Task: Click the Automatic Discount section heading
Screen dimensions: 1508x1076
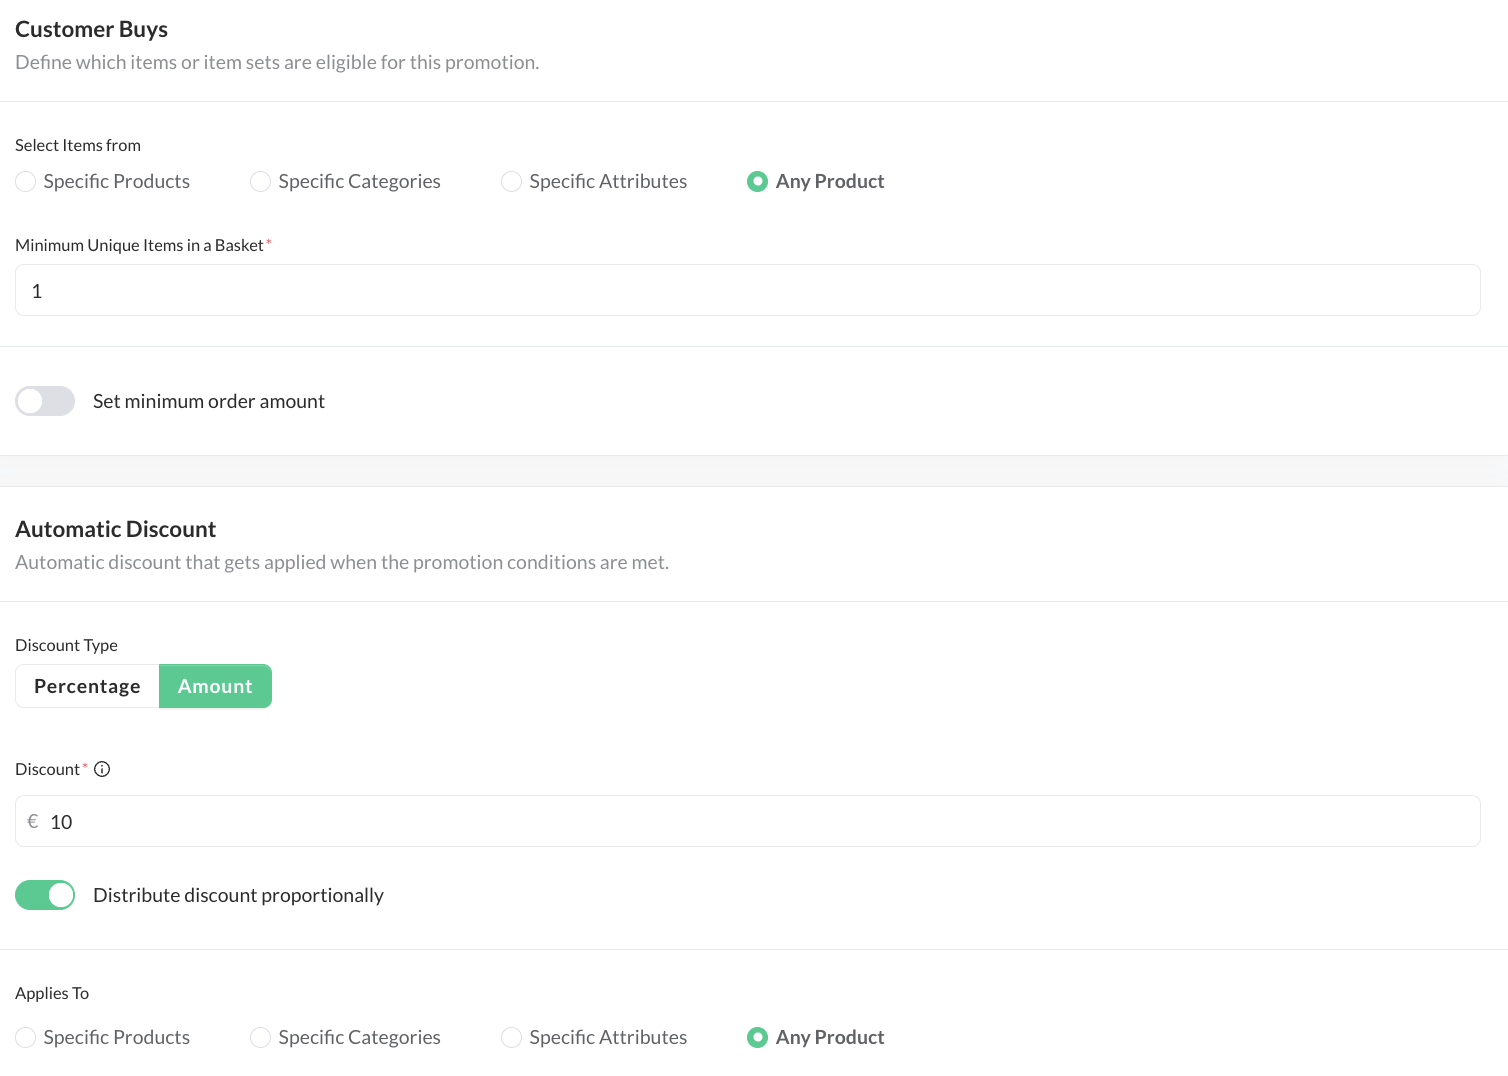Action: [x=115, y=529]
